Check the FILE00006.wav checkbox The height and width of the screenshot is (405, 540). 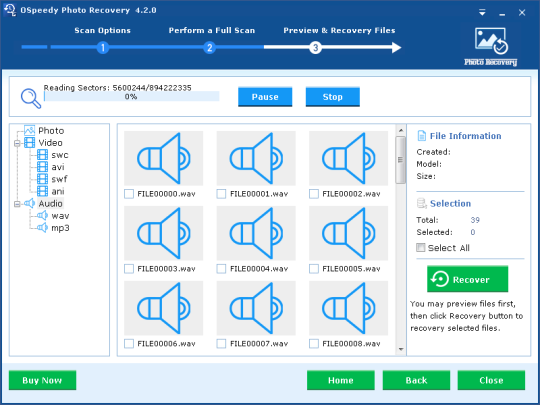[129, 344]
